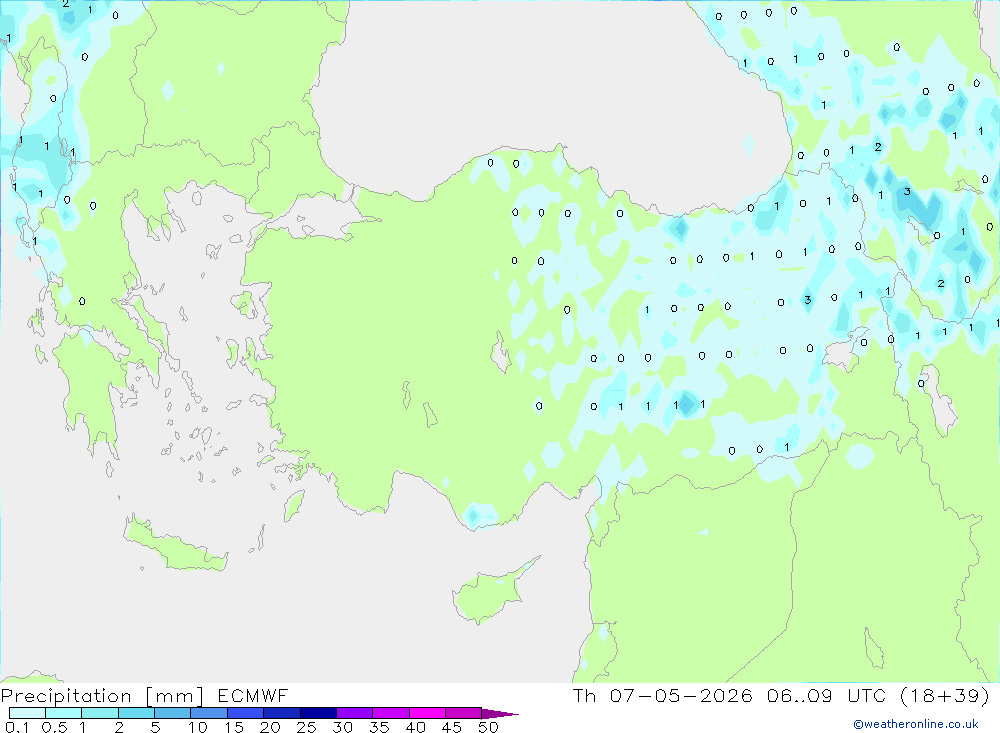Click the '35' legend scale label
Viewport: 1000px width, 733px height.
[x=379, y=727]
